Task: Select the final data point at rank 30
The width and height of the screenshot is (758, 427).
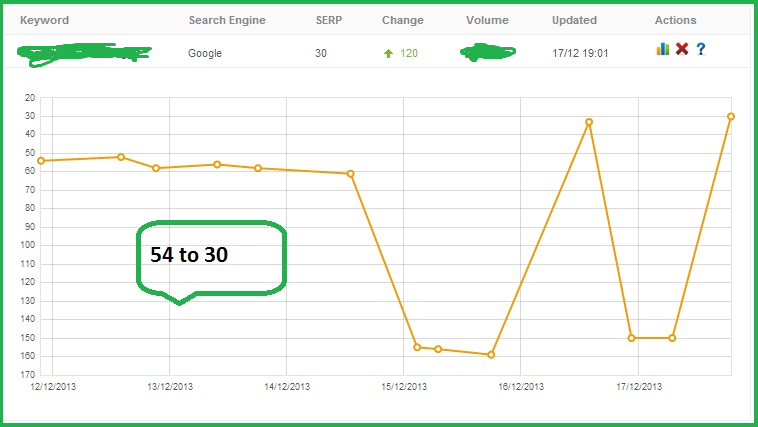Action: [731, 117]
